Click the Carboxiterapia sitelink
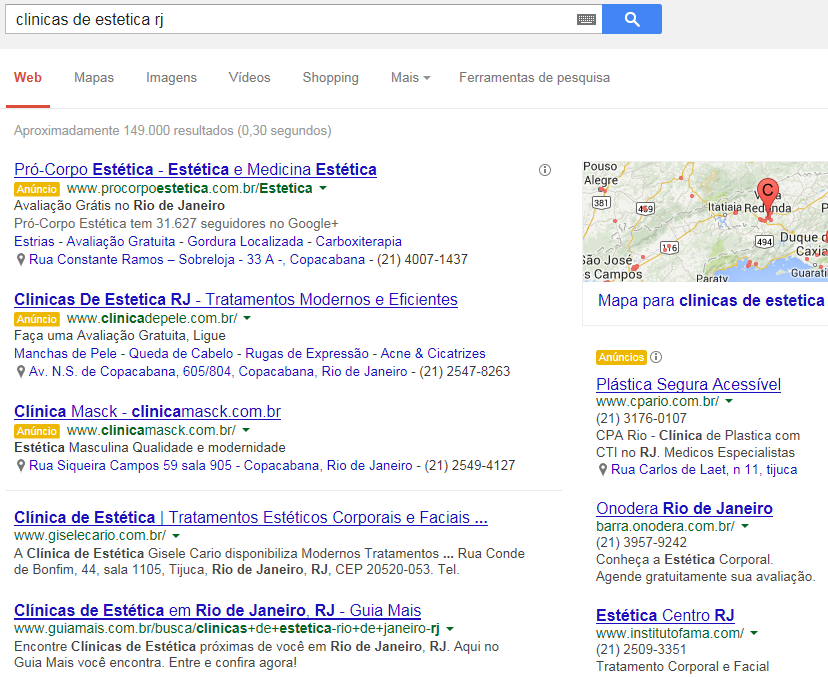The width and height of the screenshot is (828, 677). coord(359,242)
